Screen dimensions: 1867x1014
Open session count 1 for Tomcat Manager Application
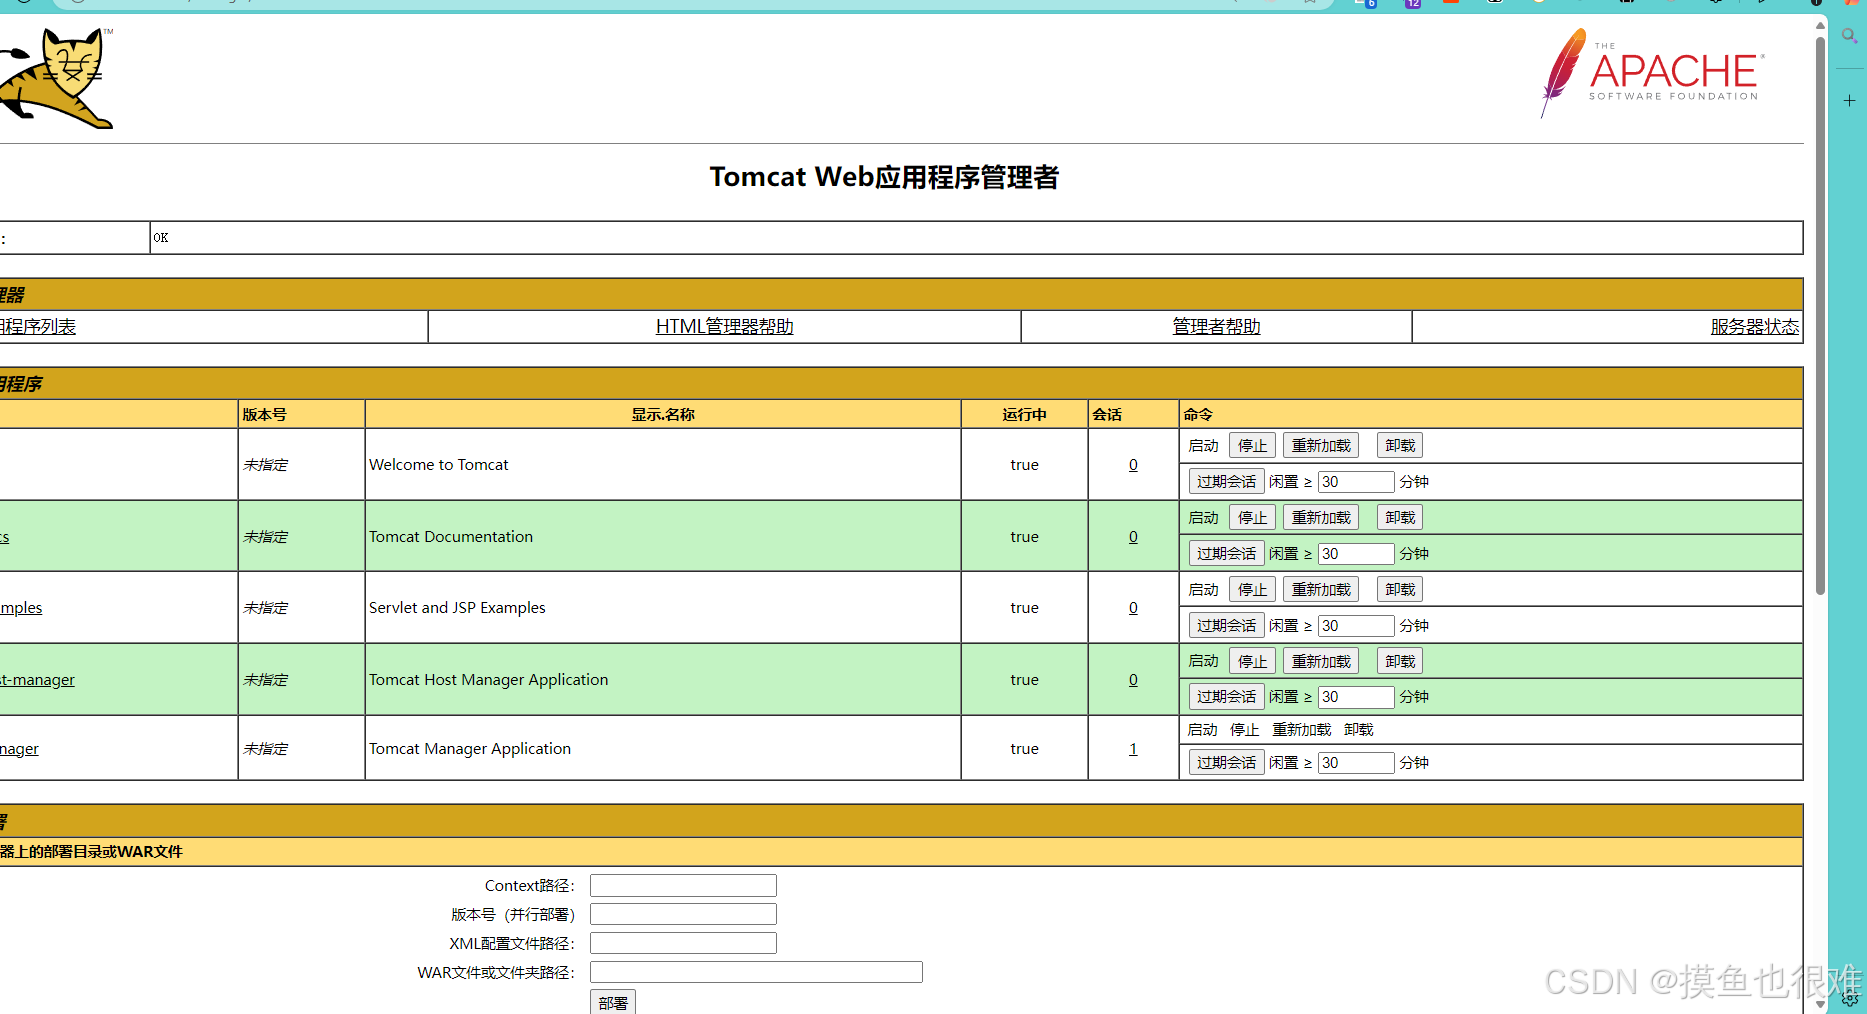click(1133, 749)
